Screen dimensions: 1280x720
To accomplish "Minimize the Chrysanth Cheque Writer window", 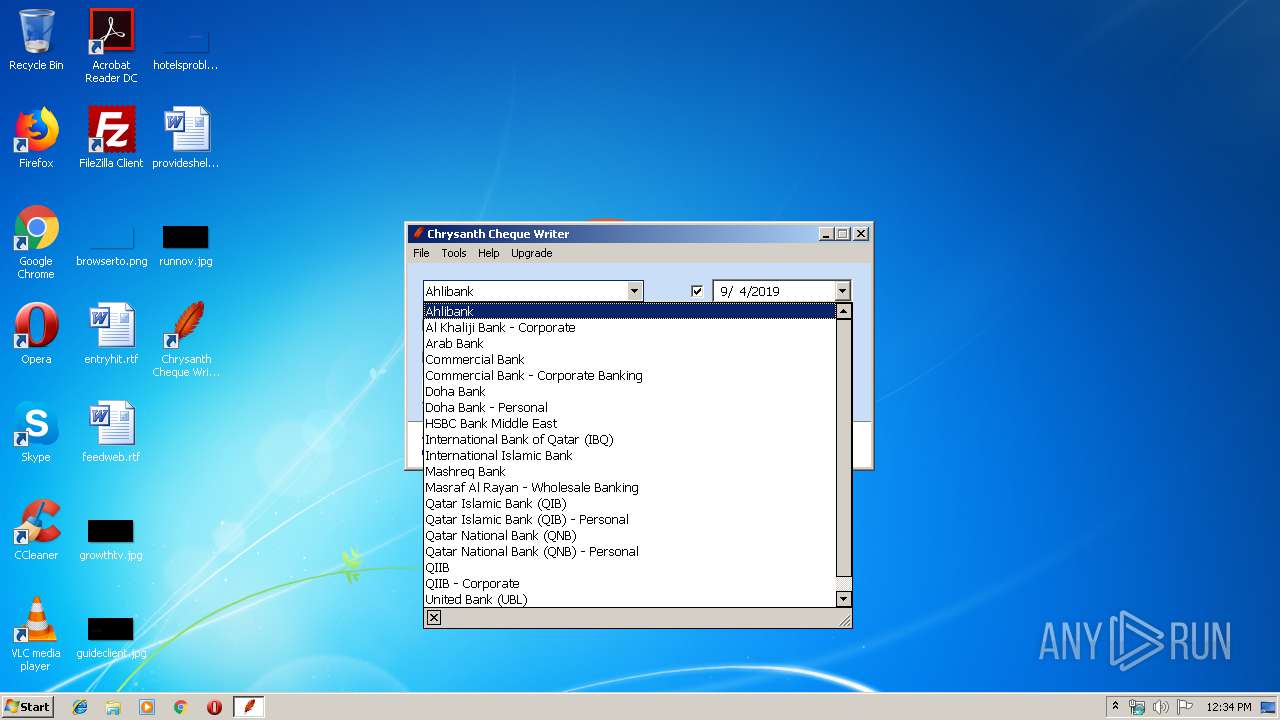I will (x=826, y=233).
